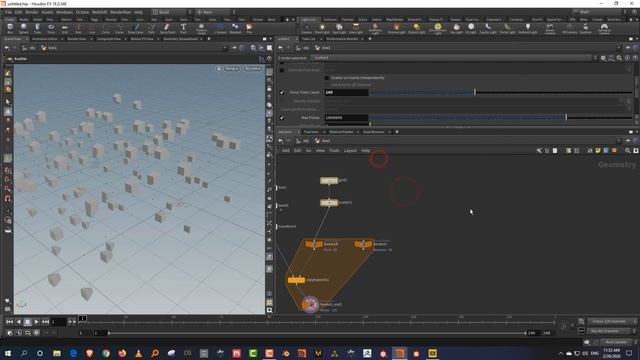Toggle the Max Points checkbox
Screen dimensions: 640x360
(282, 118)
